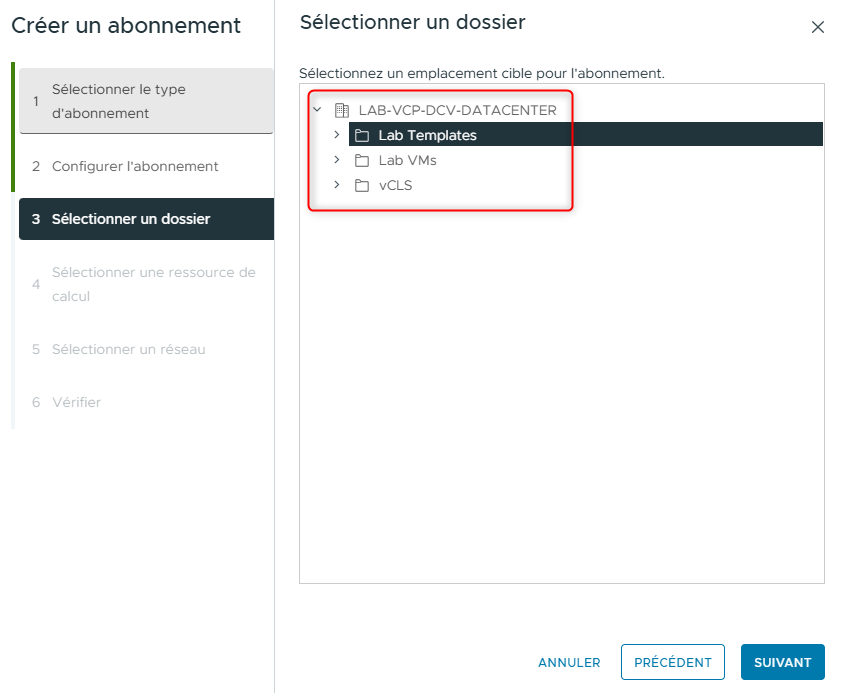Image resolution: width=843 pixels, height=693 pixels.
Task: Click the vCLS folder icon
Action: (x=361, y=185)
